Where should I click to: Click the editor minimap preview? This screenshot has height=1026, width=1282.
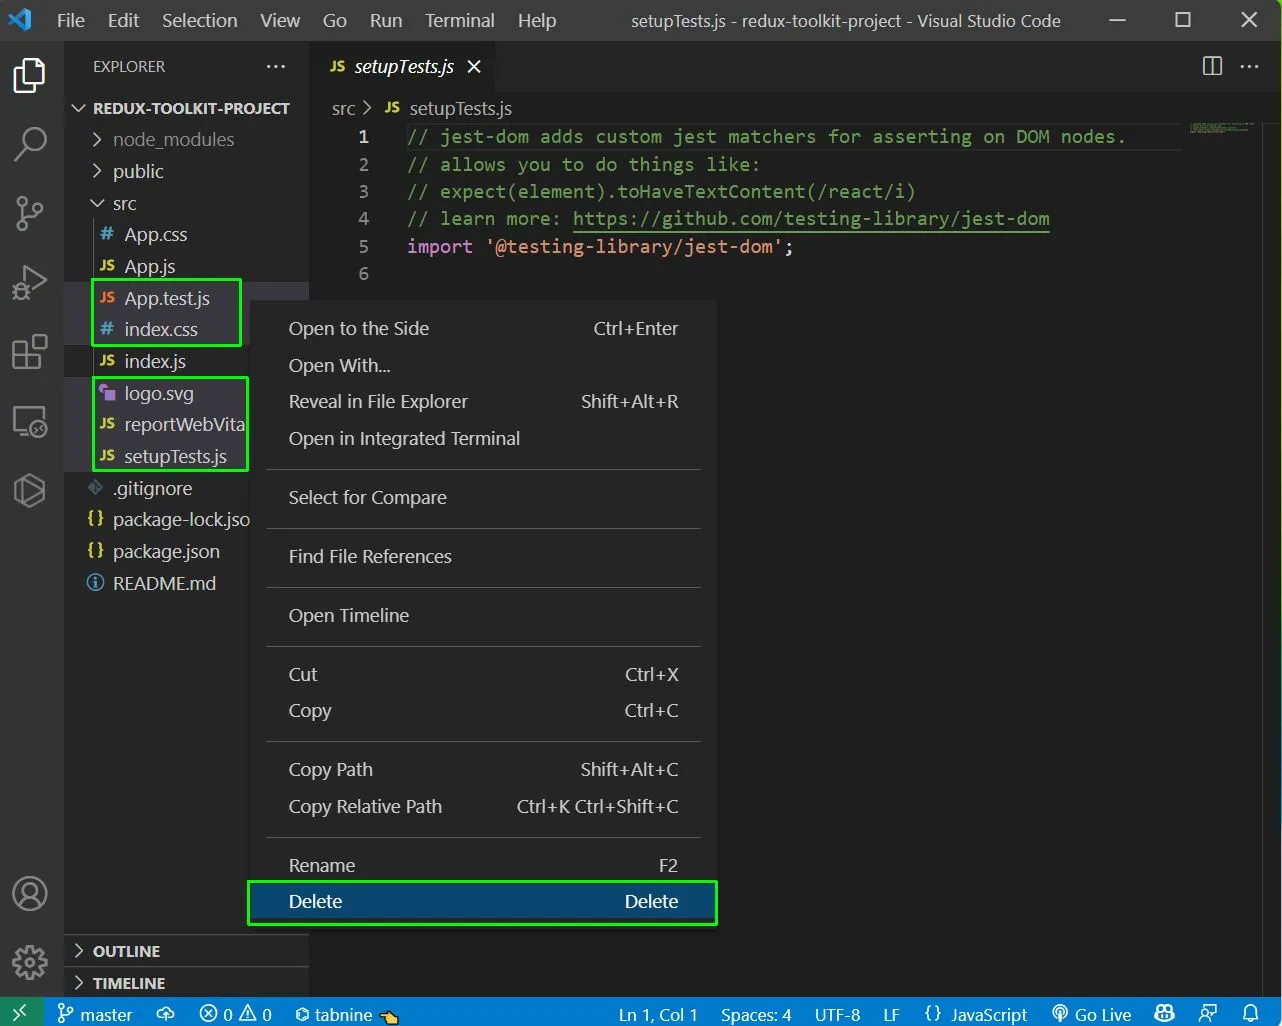(x=1221, y=128)
